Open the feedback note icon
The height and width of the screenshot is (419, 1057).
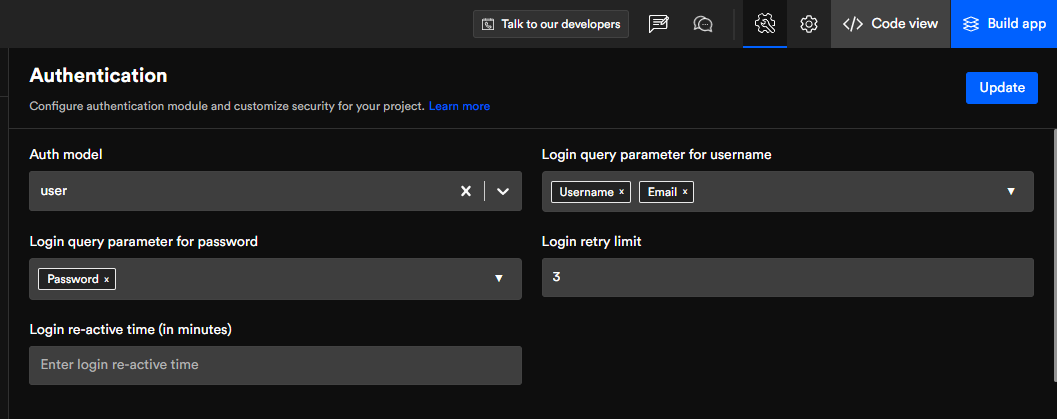658,24
